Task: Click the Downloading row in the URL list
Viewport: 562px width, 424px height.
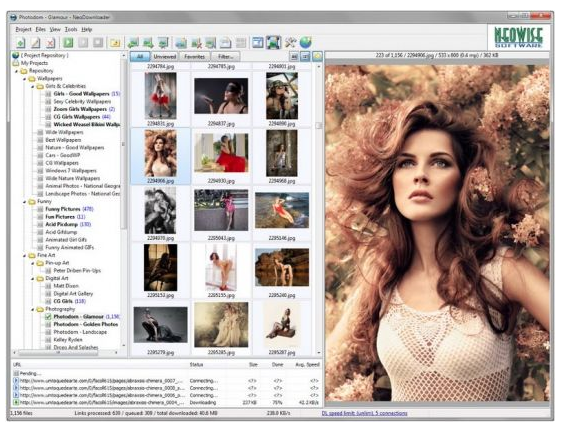Action: pos(167,403)
